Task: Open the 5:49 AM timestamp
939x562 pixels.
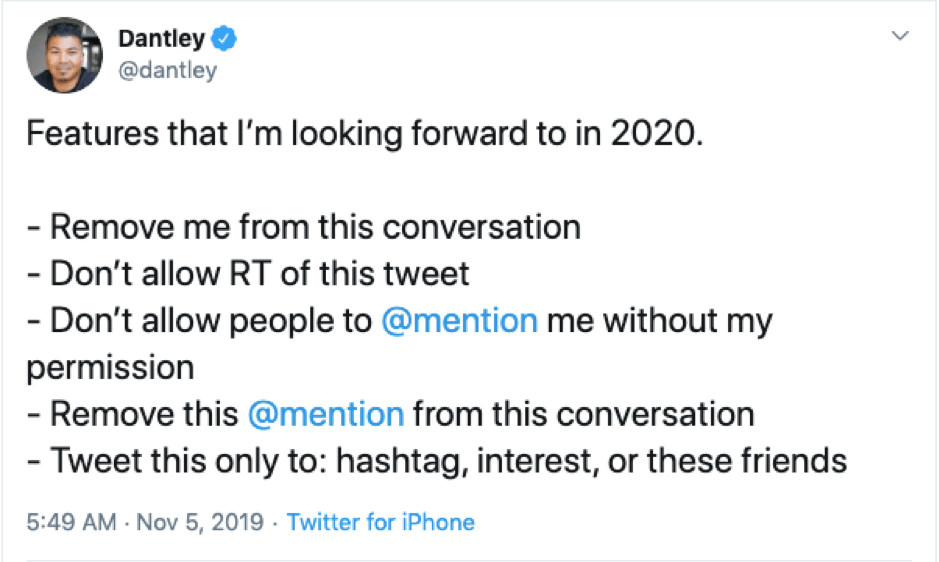Action: pyautogui.click(x=66, y=522)
